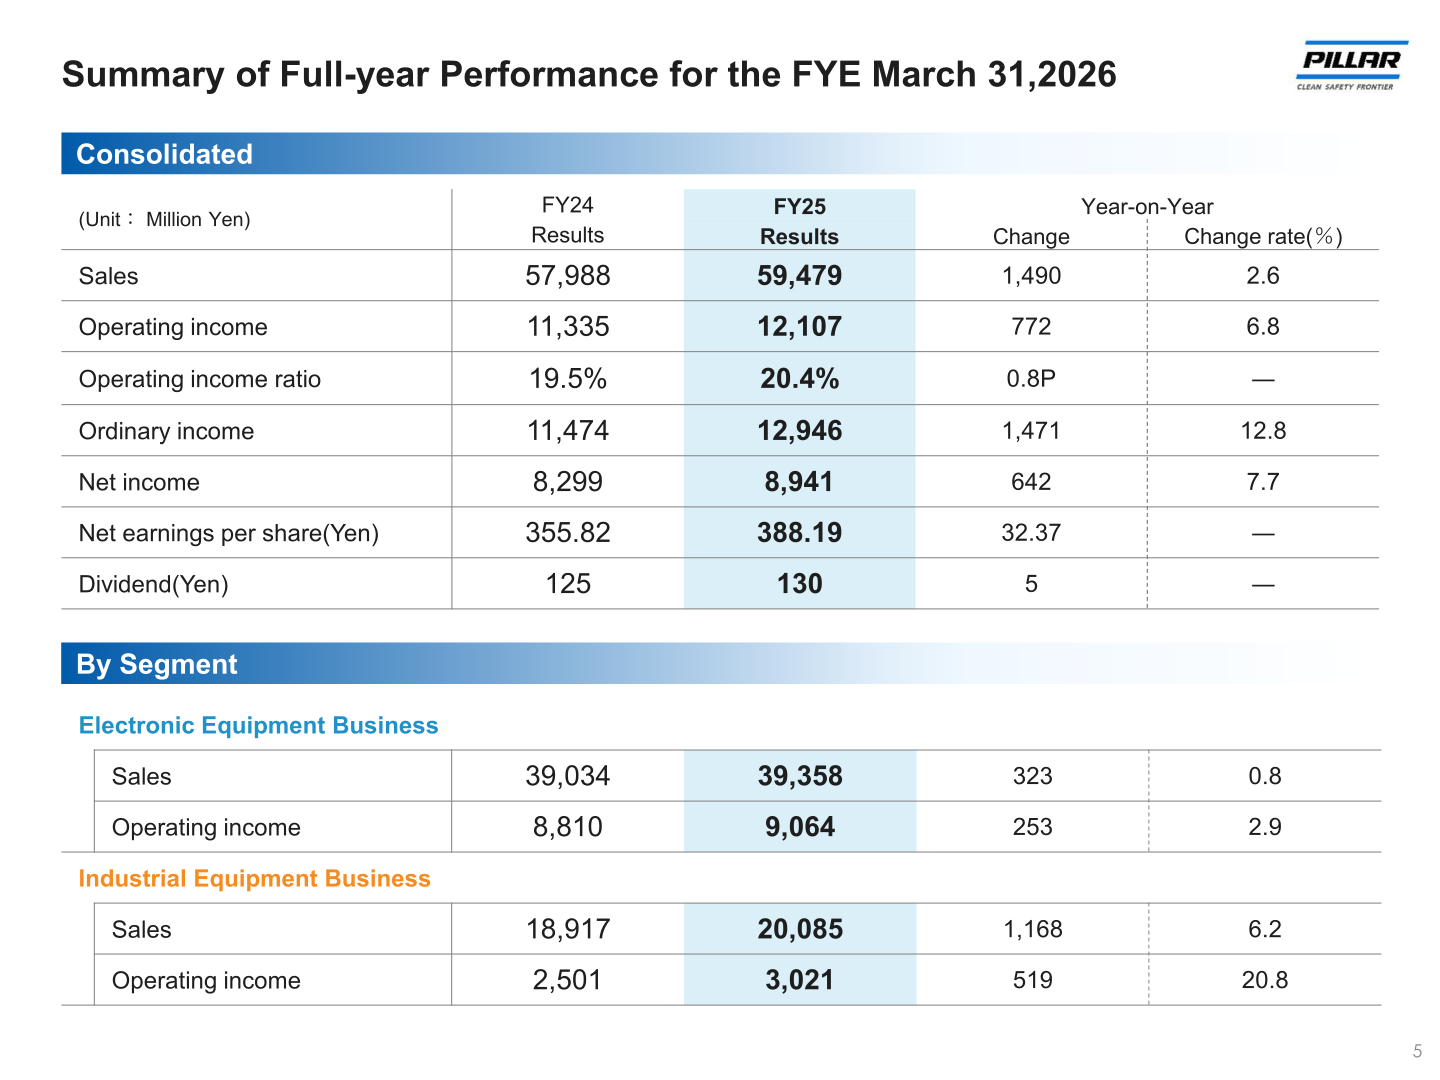
Task: Select FY25 net income 8,941
Action: 800,482
